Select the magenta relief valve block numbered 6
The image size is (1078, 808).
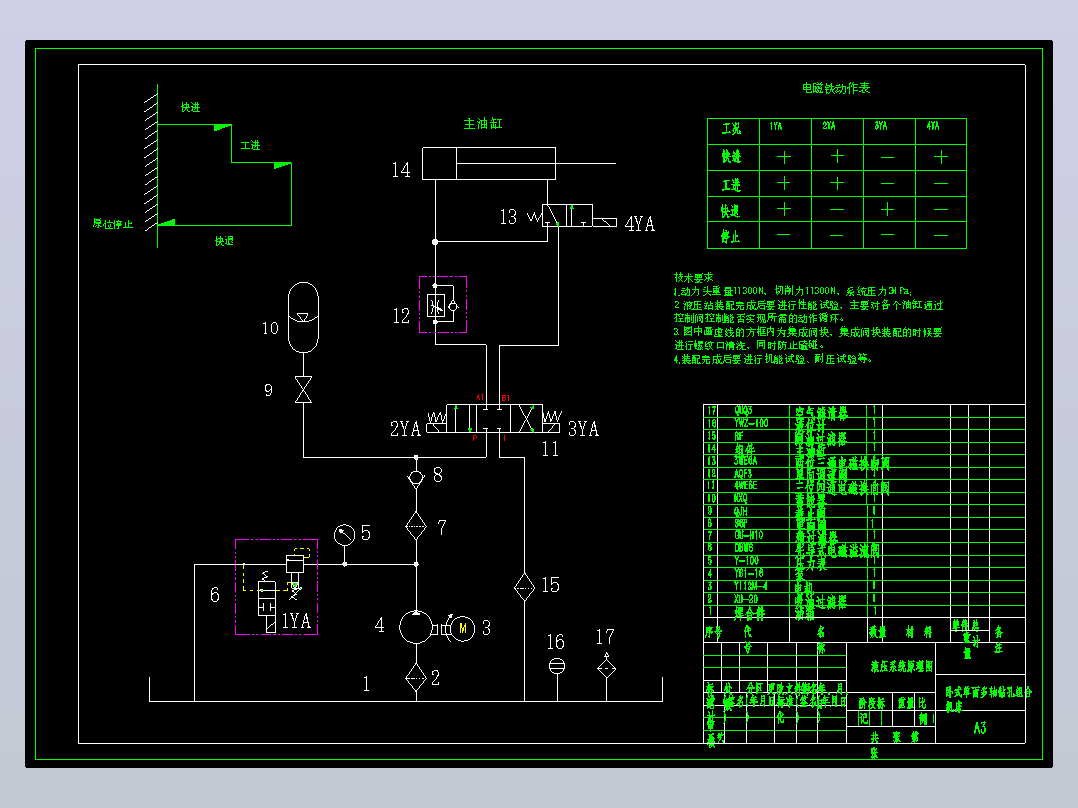pyautogui.click(x=276, y=587)
